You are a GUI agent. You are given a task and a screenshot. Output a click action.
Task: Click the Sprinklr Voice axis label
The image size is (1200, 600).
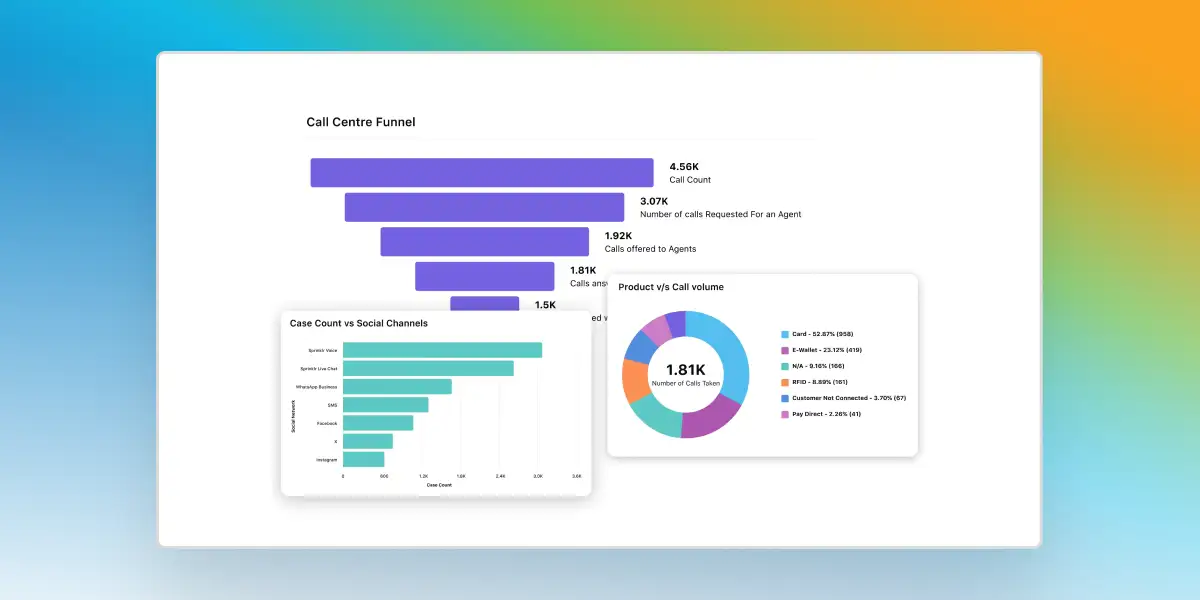pyautogui.click(x=325, y=350)
